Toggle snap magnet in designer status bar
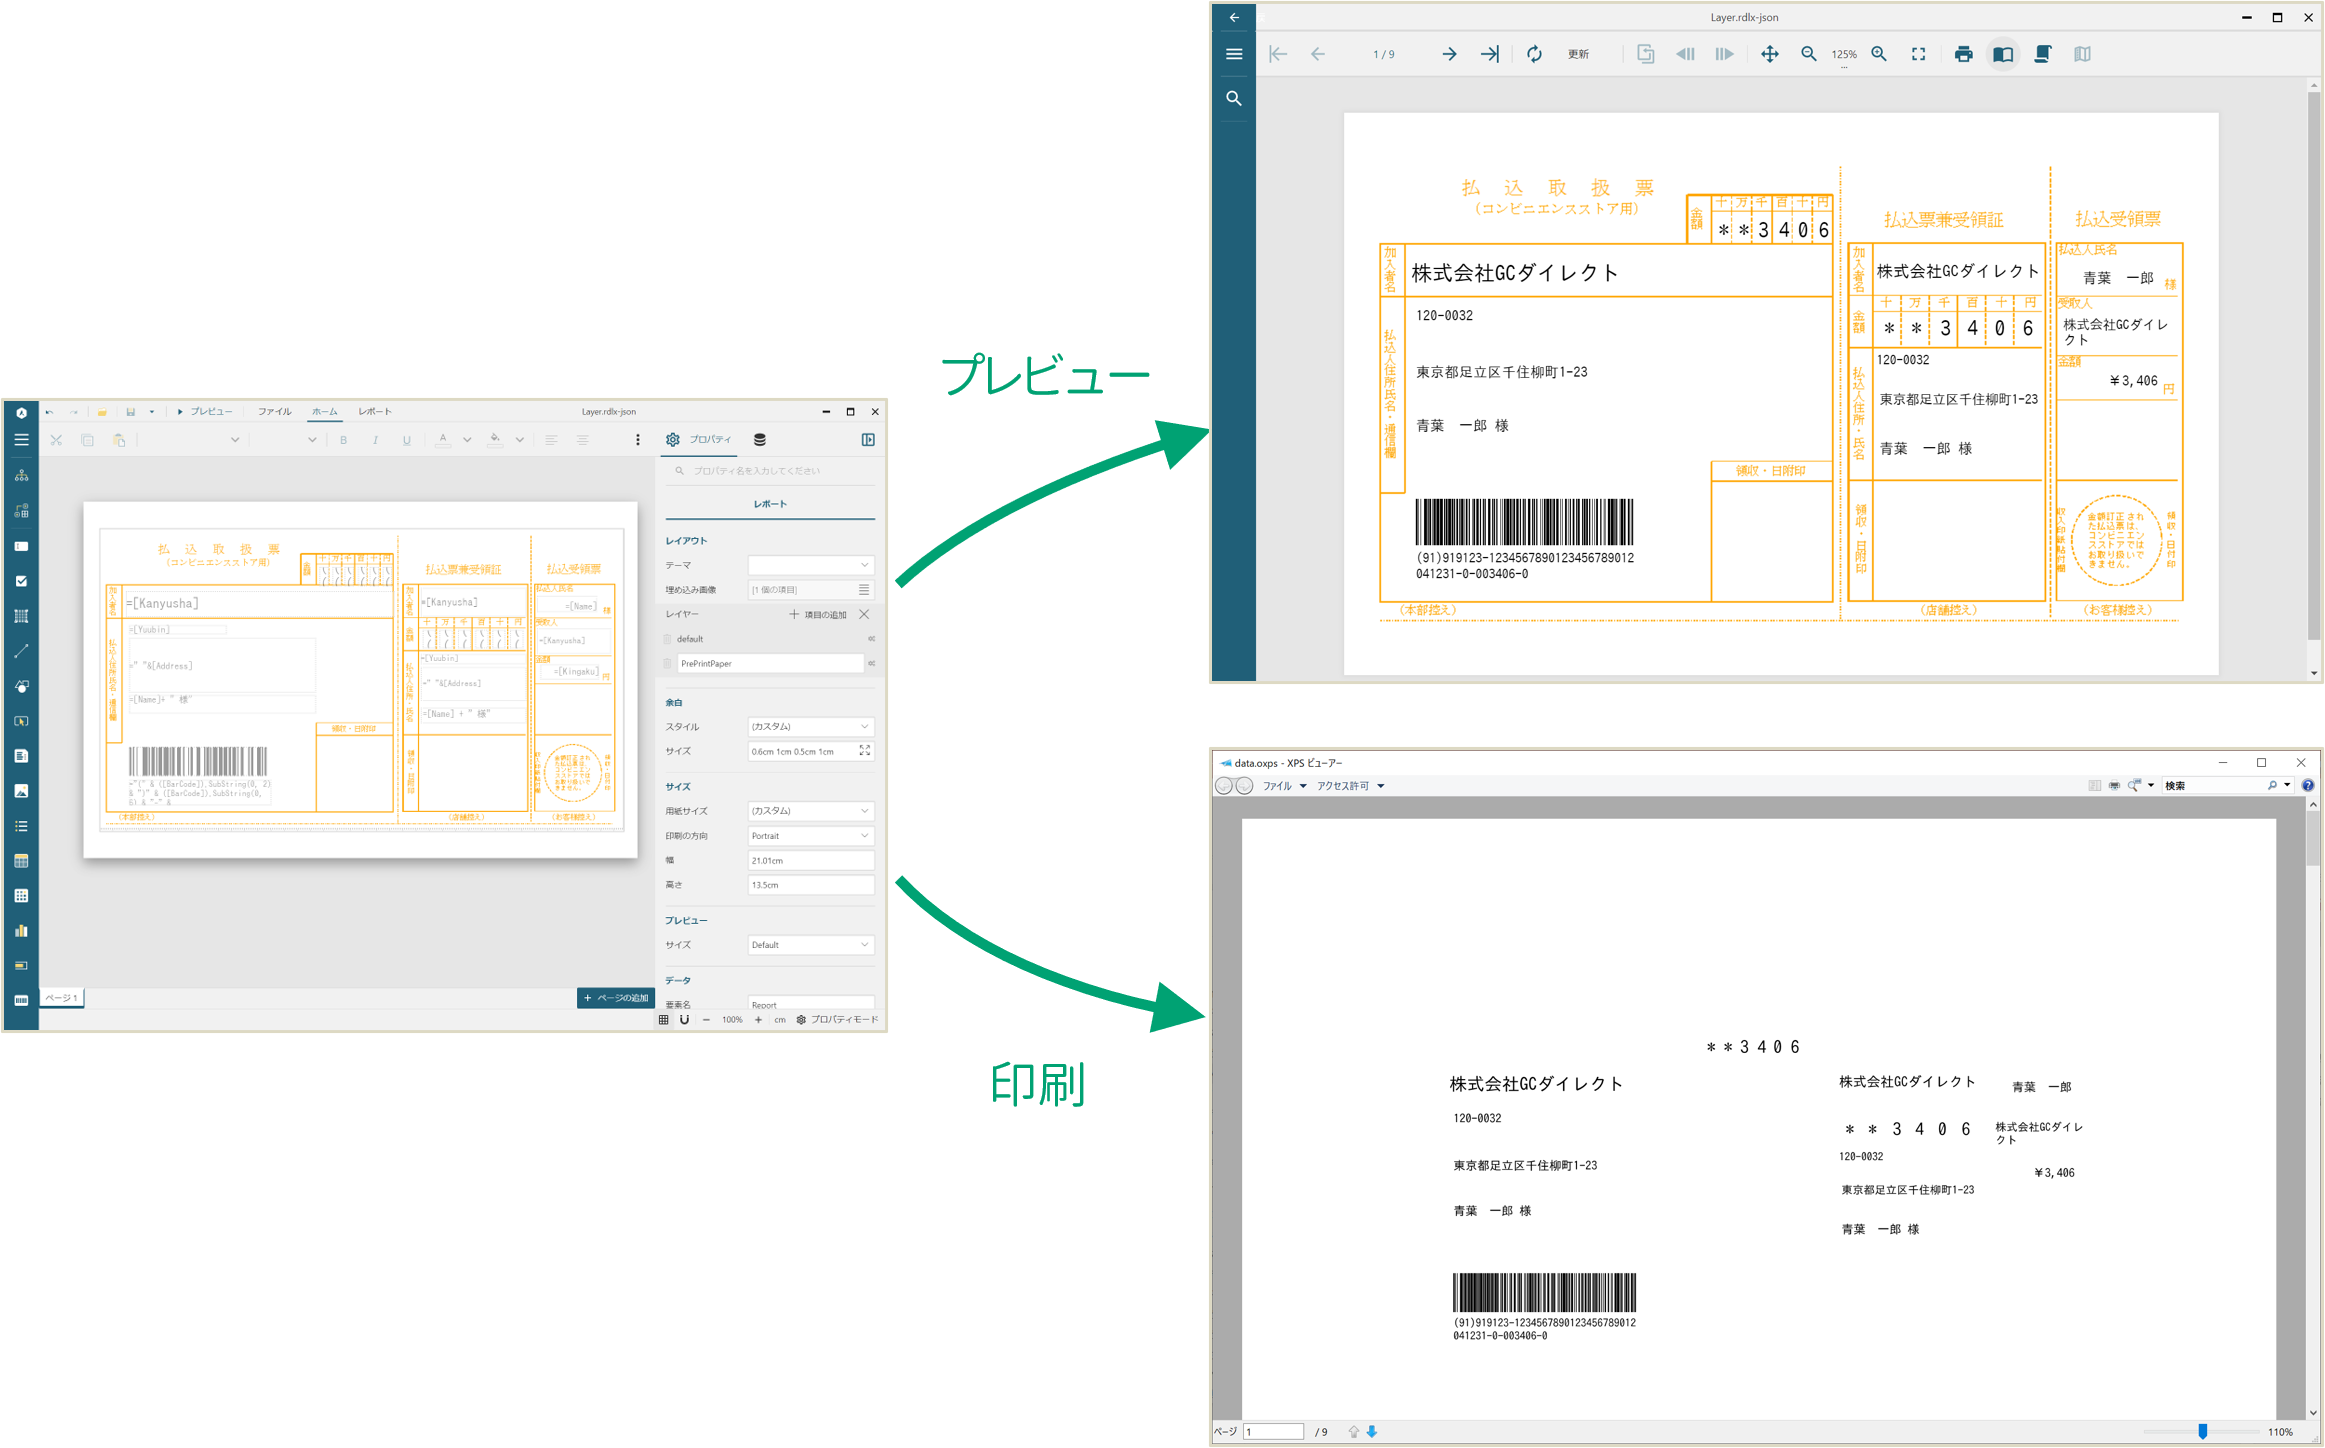The height and width of the screenshot is (1448, 2325). pos(685,1020)
